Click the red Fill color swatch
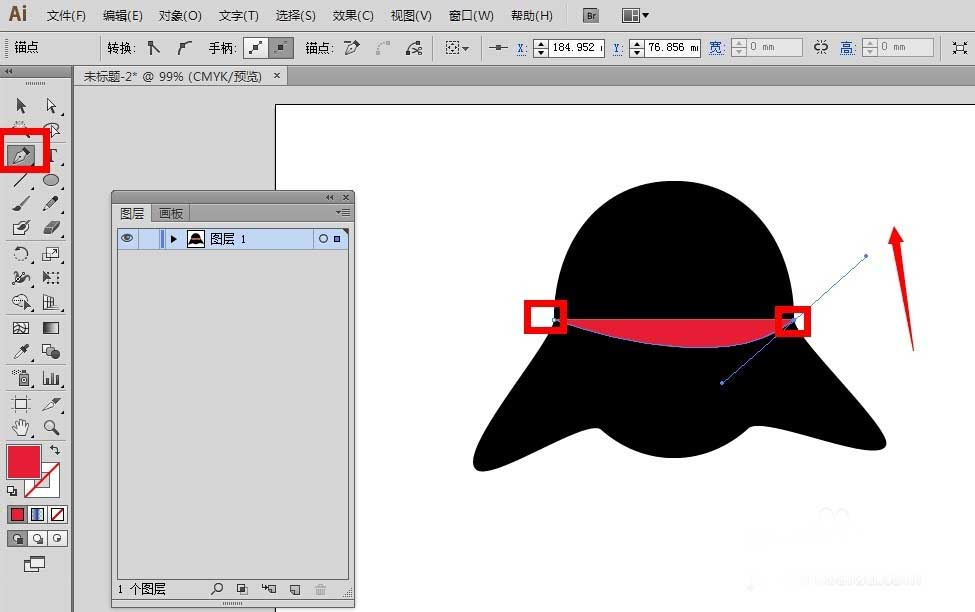Screen dimensions: 975x612 [24, 462]
